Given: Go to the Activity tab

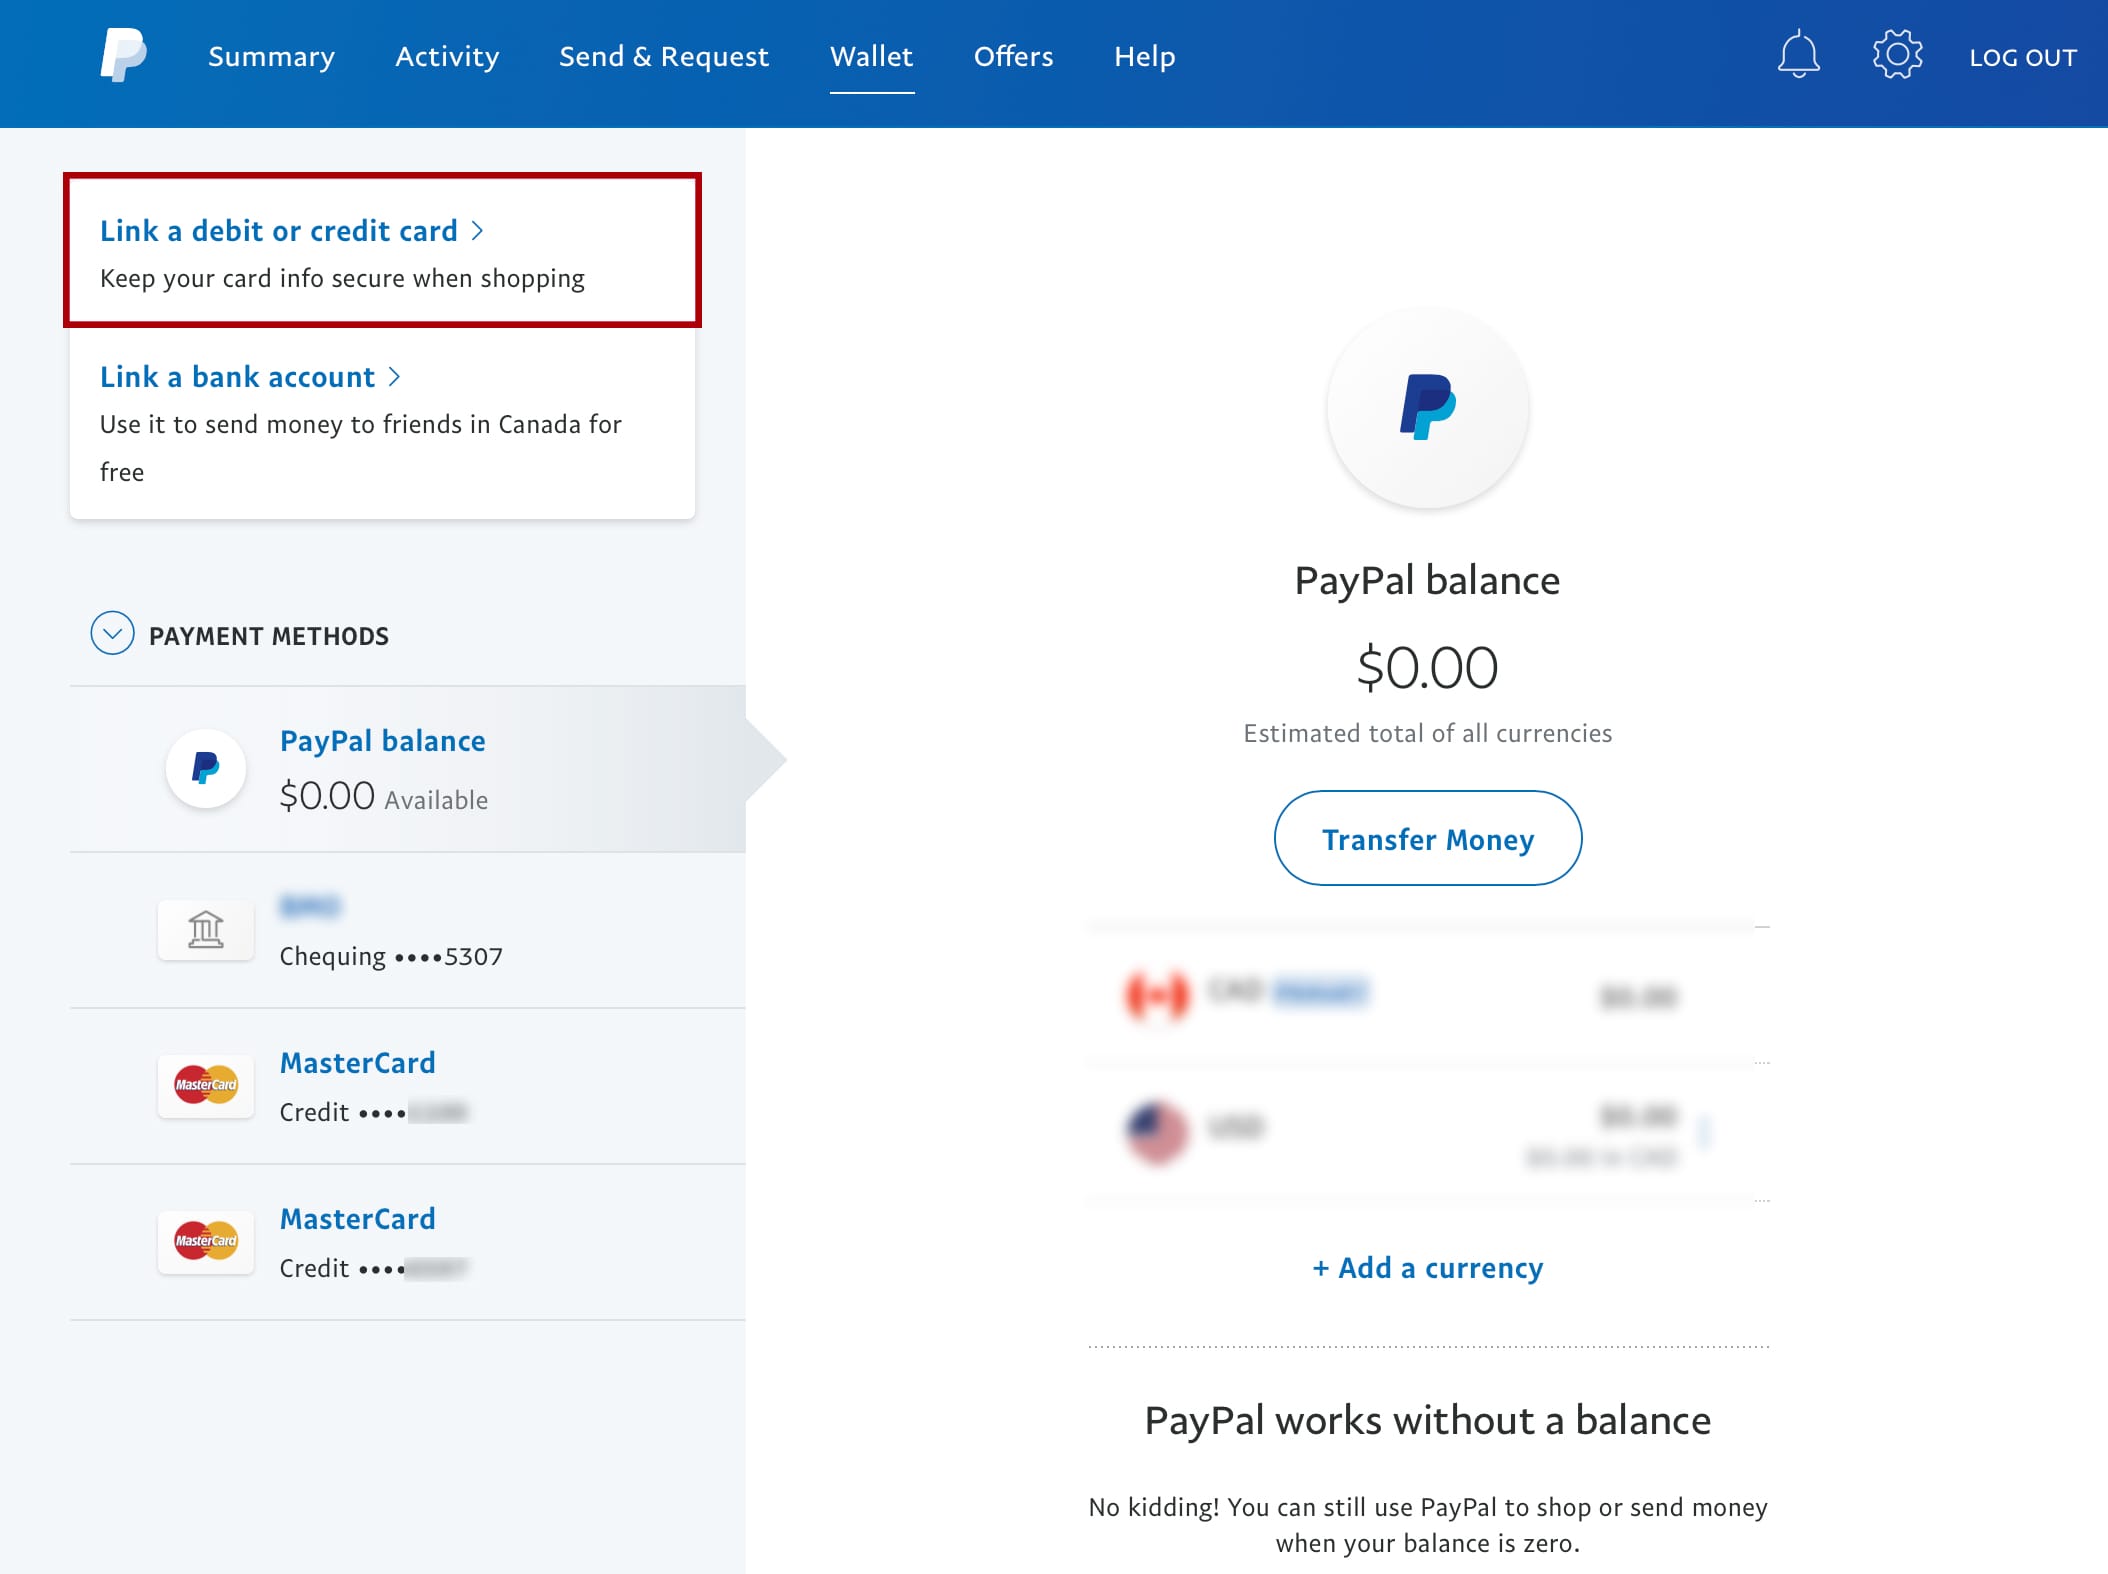Looking at the screenshot, I should coord(447,57).
